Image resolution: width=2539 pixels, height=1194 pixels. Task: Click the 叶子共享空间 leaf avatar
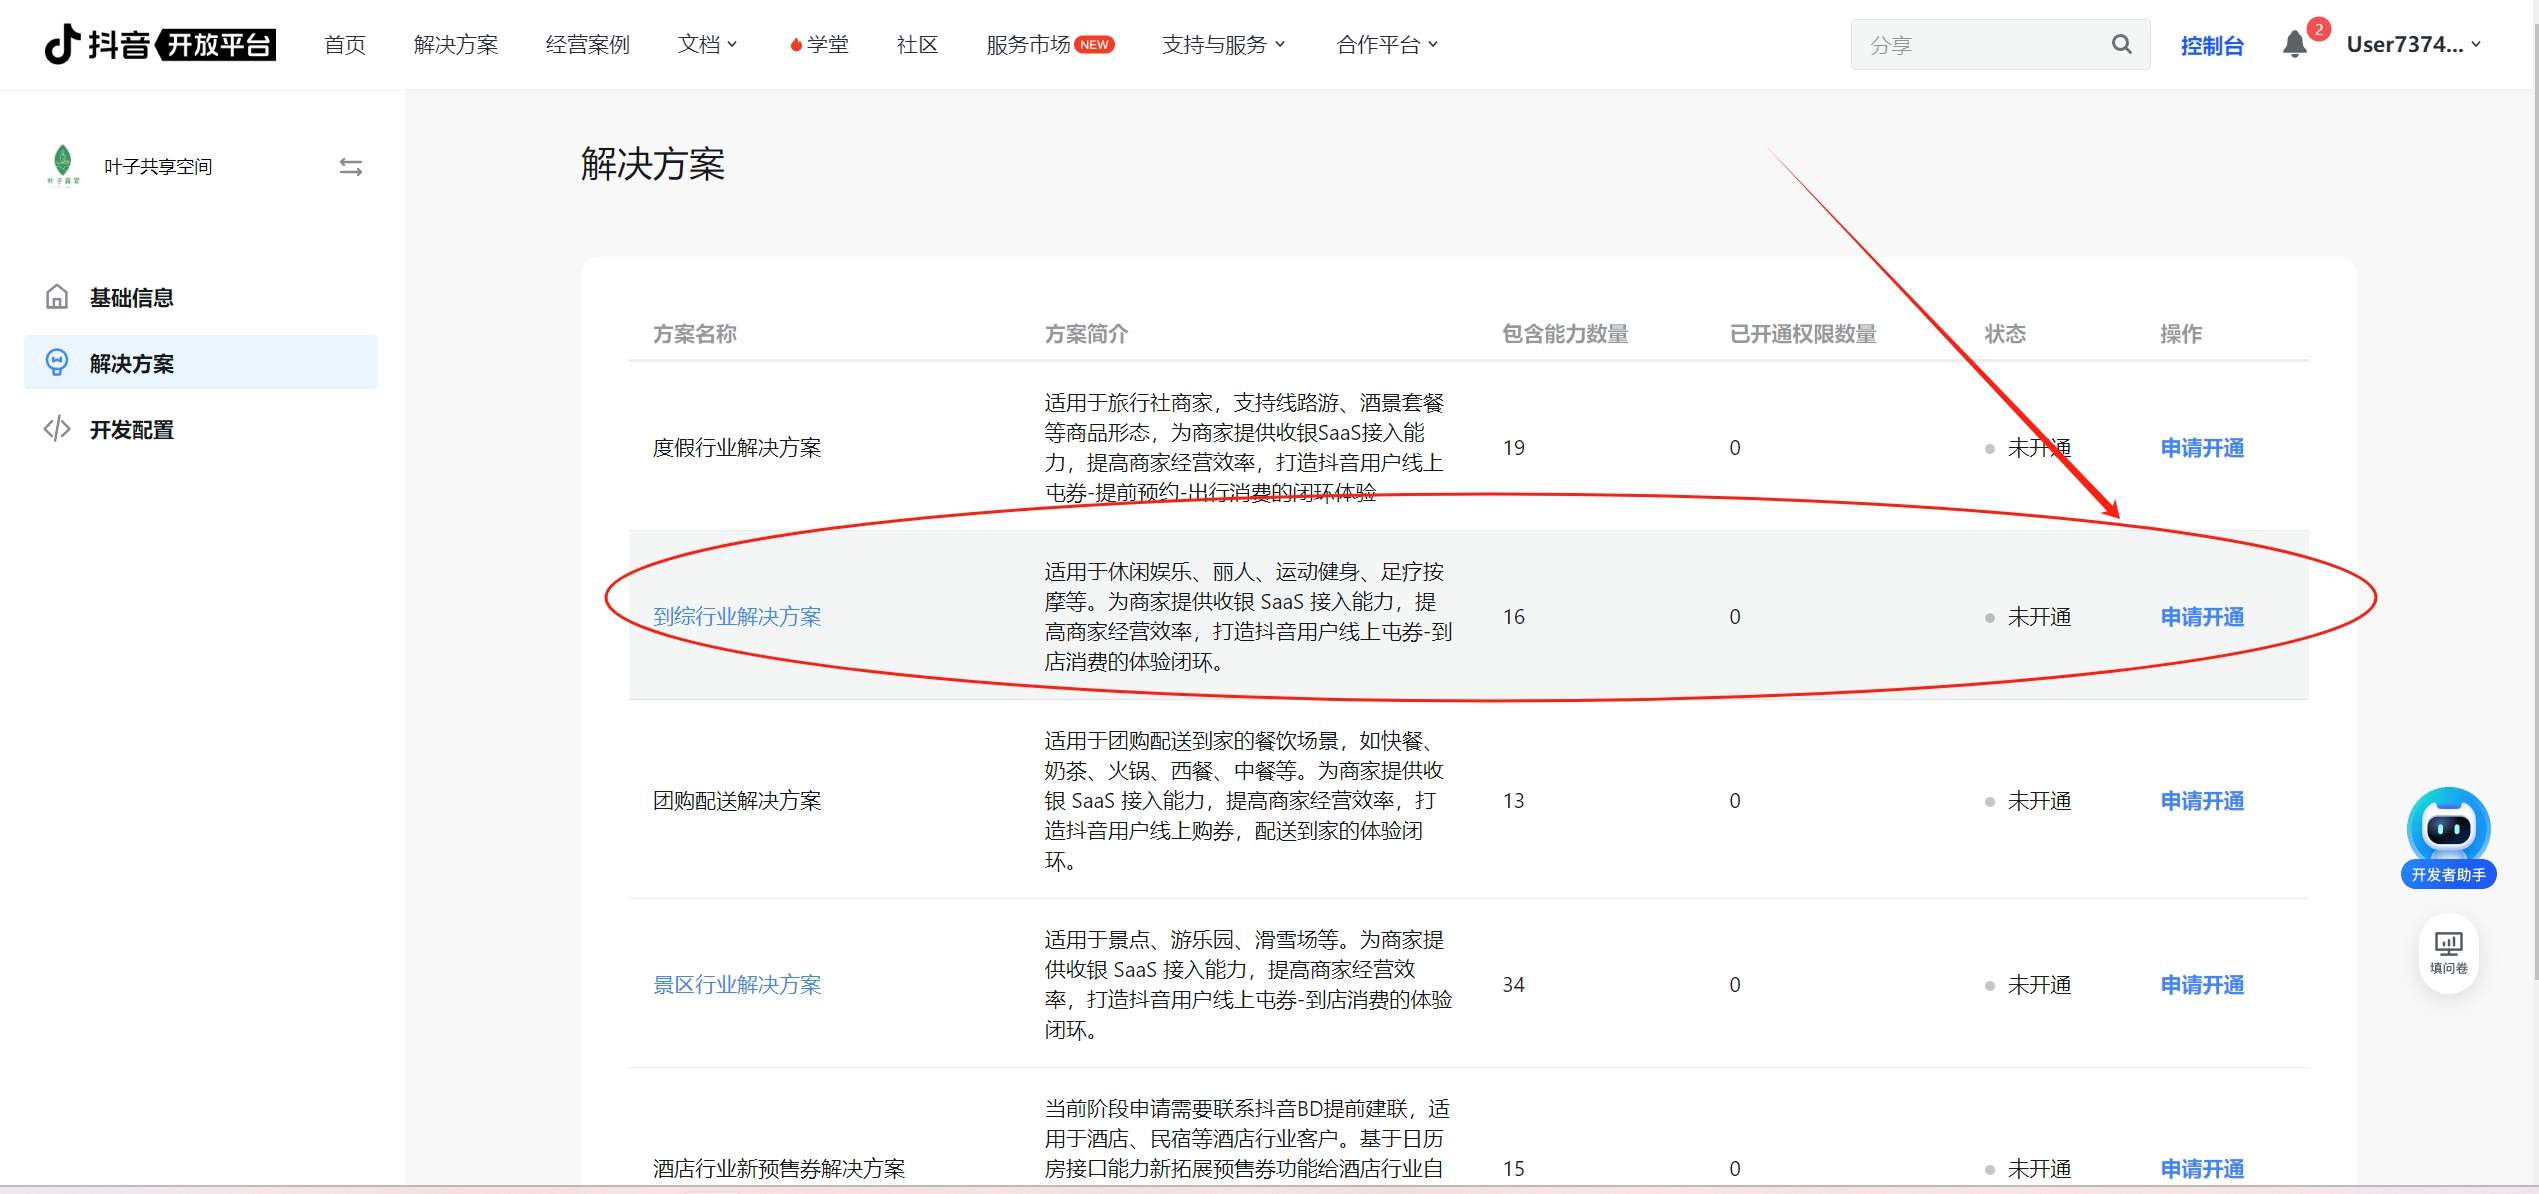(63, 164)
